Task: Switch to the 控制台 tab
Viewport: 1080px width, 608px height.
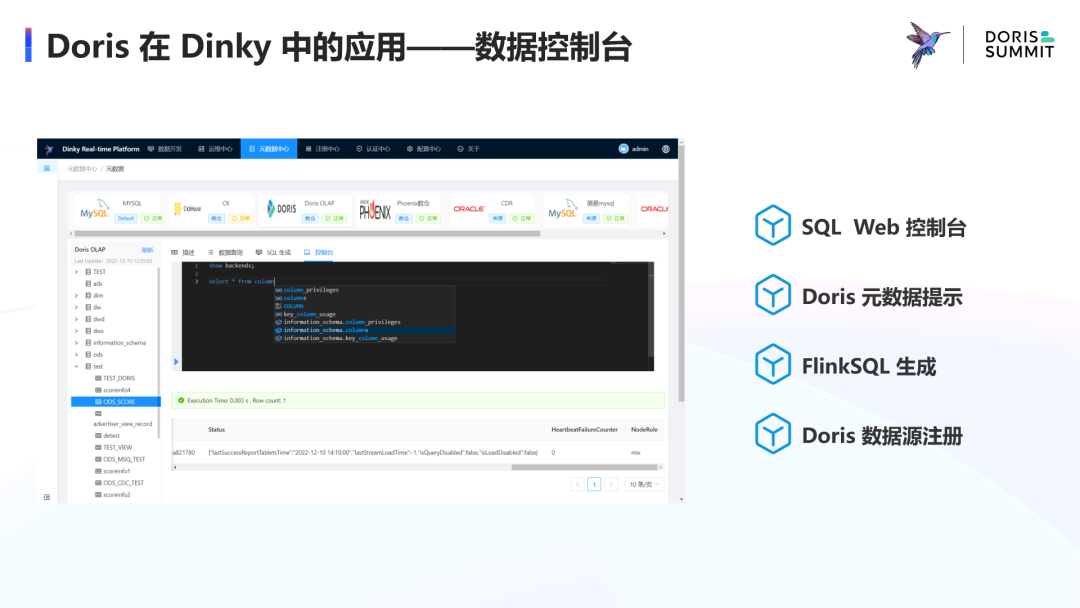Action: click(x=319, y=253)
